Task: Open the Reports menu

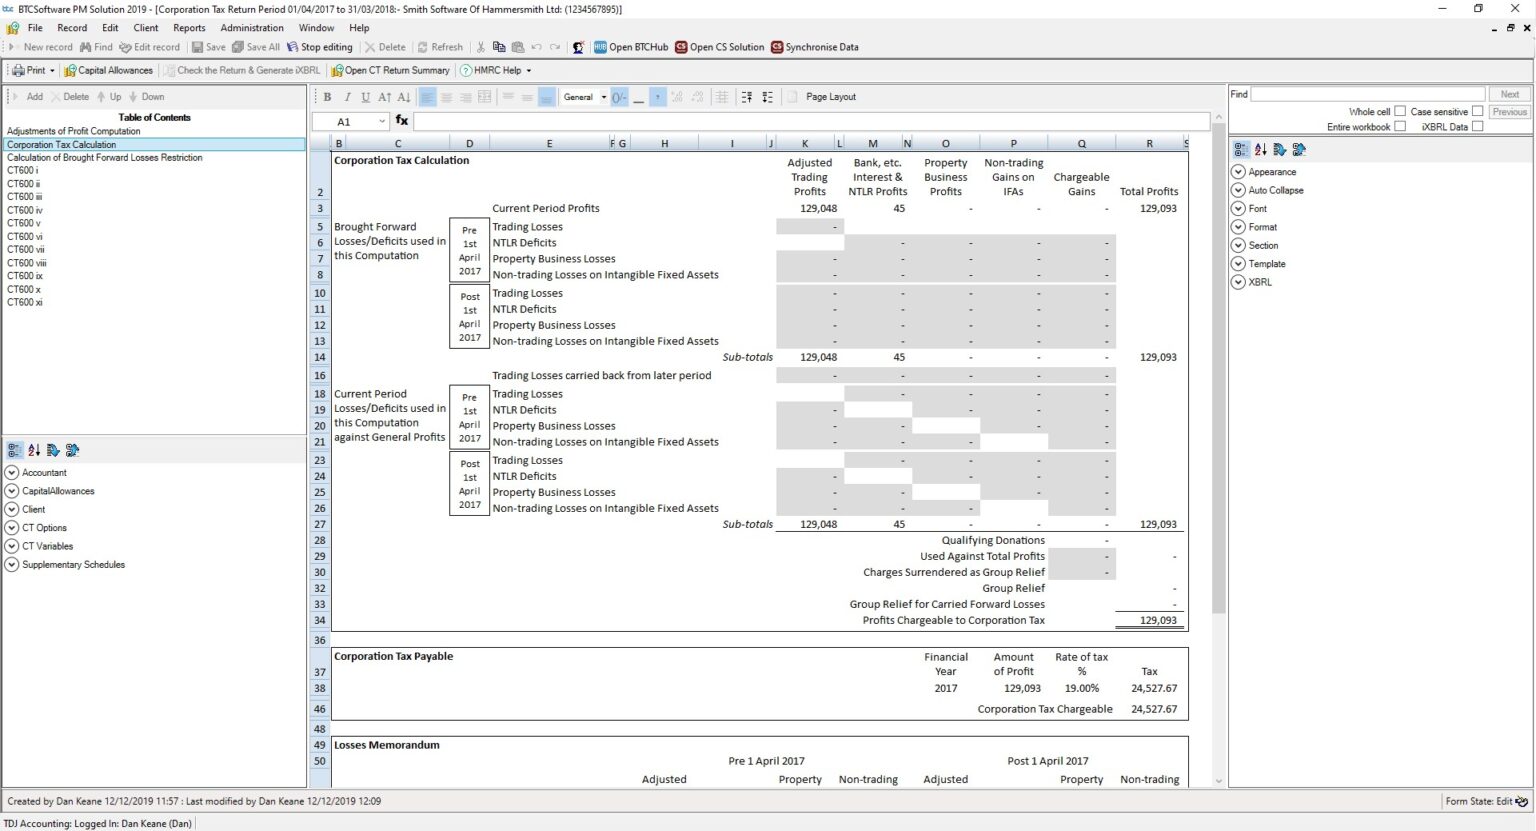Action: click(189, 28)
